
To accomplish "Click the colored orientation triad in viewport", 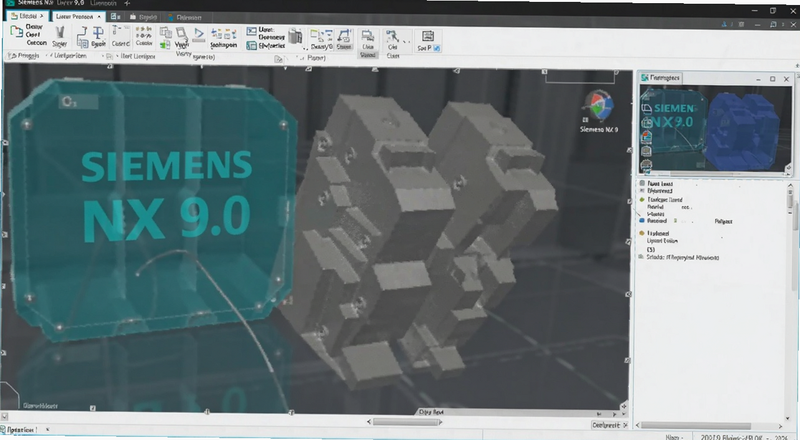I will pos(599,106).
